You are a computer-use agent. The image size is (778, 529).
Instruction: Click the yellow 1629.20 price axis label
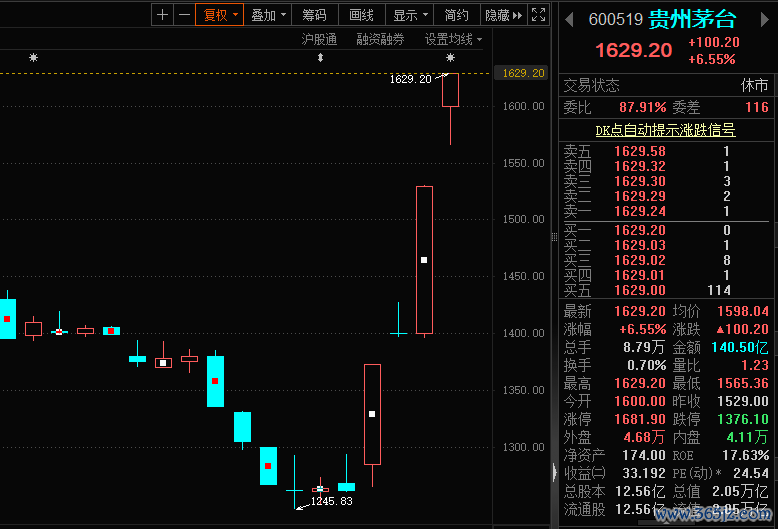(522, 73)
